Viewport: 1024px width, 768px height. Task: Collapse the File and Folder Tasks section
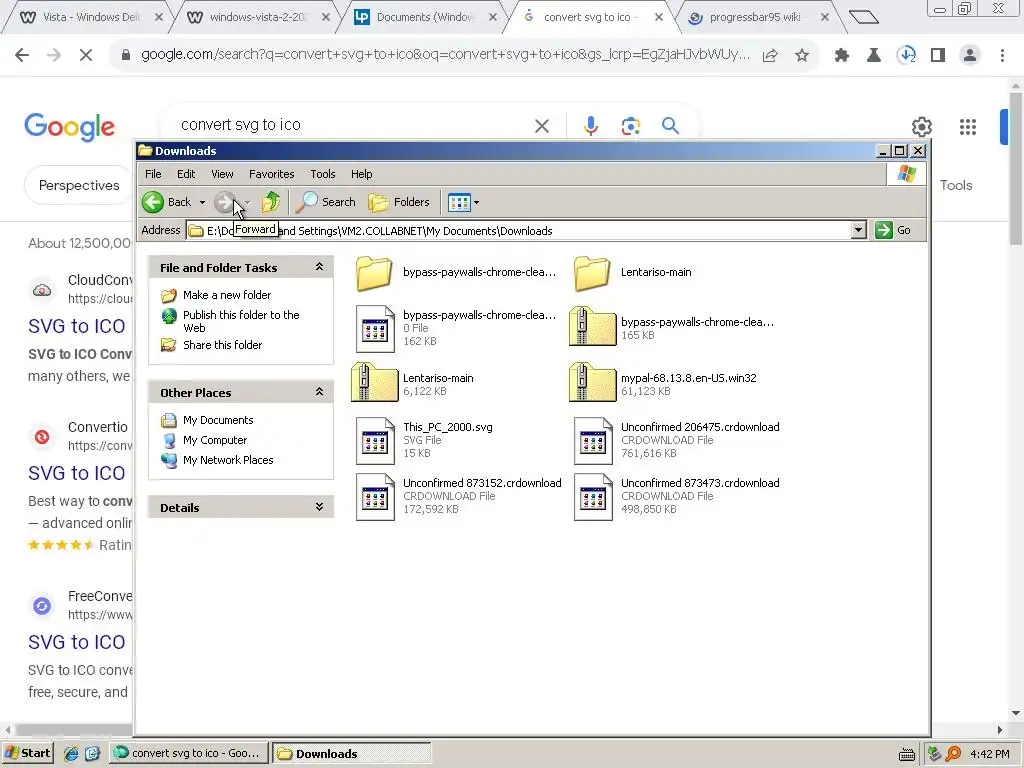319,266
